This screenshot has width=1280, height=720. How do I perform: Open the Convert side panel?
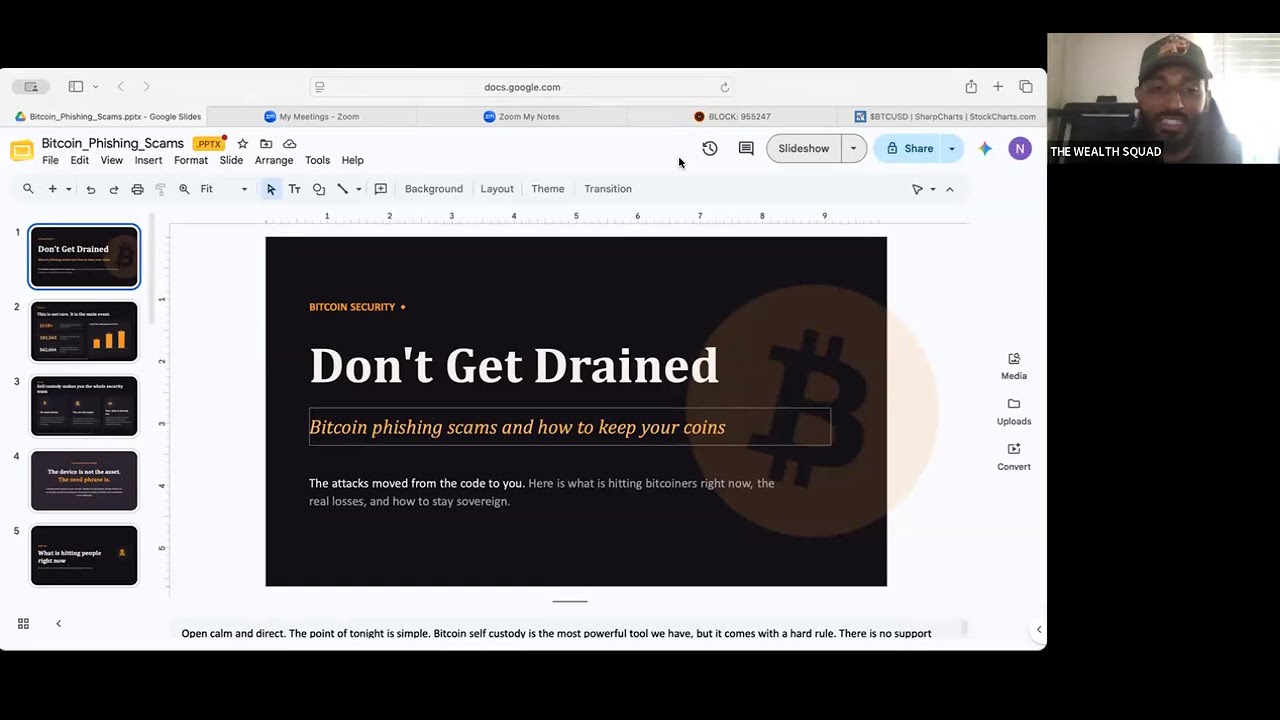1014,456
